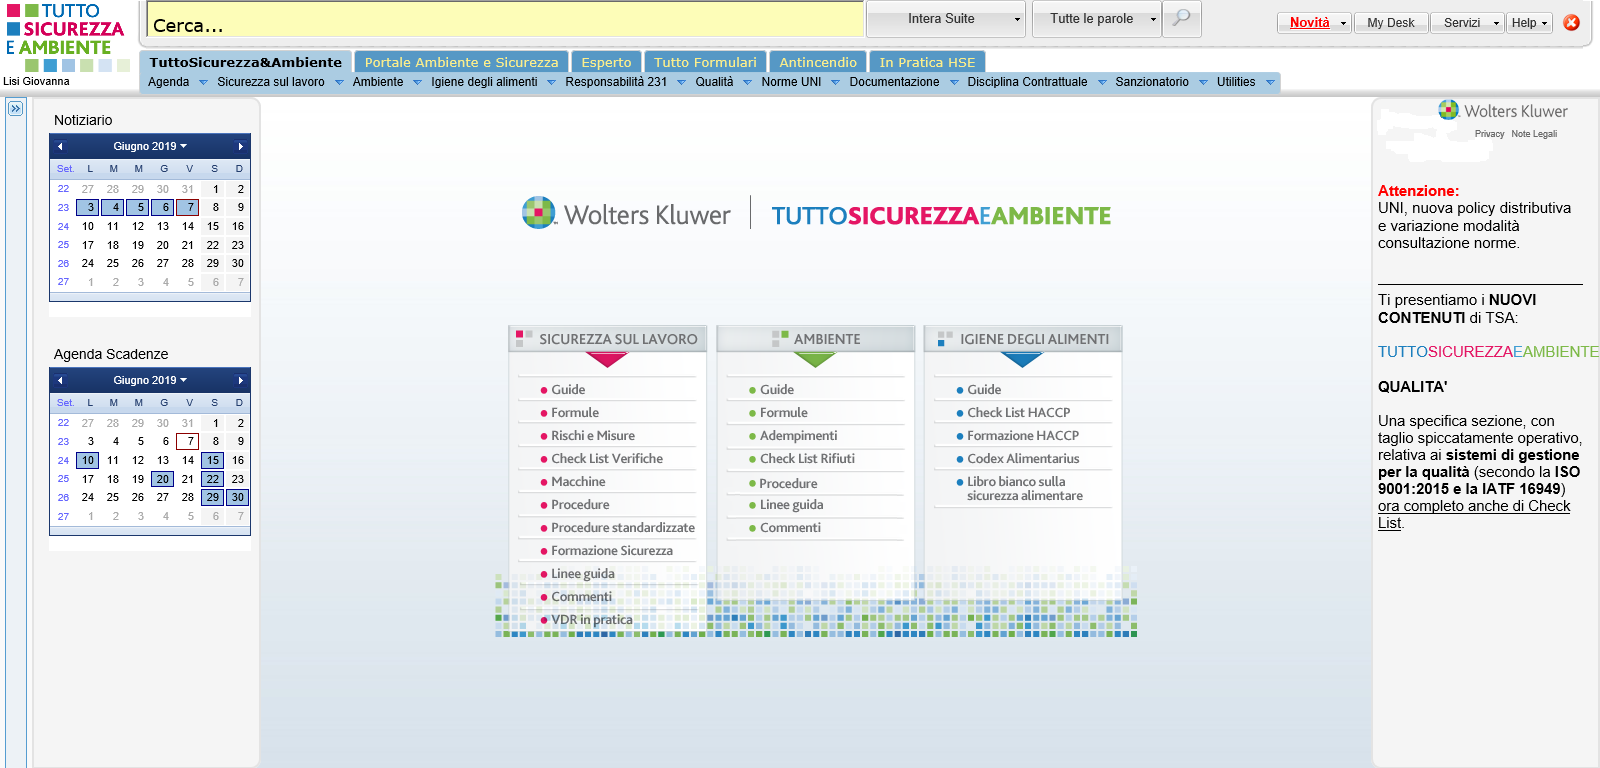The width and height of the screenshot is (1600, 768).
Task: Click the My Desk button
Action: pyautogui.click(x=1391, y=22)
